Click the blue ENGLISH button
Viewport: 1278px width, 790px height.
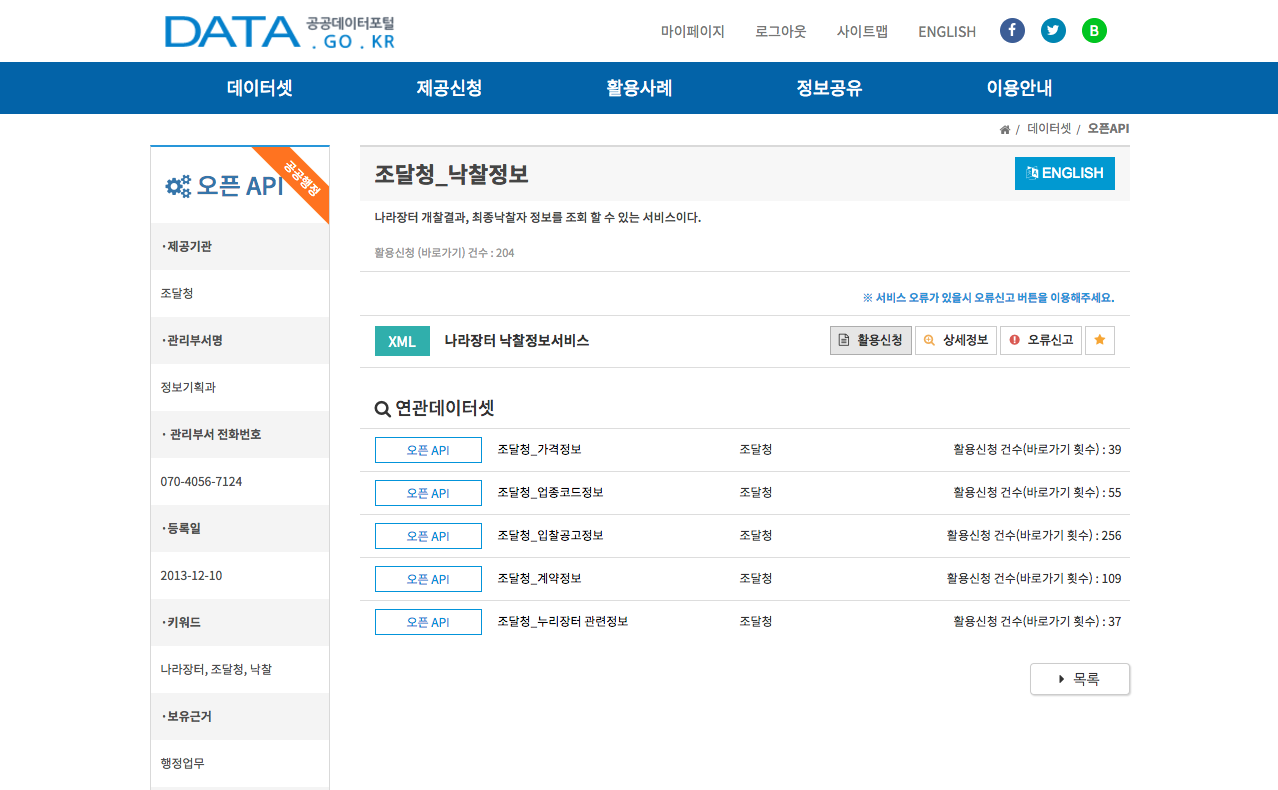(1065, 173)
